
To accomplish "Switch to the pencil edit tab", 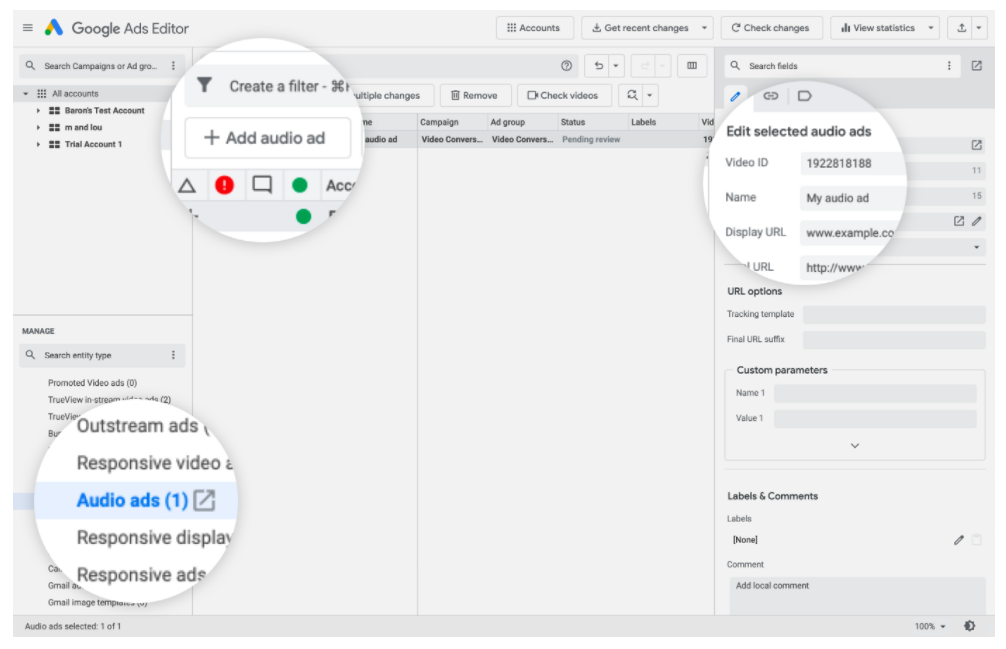I will (735, 96).
